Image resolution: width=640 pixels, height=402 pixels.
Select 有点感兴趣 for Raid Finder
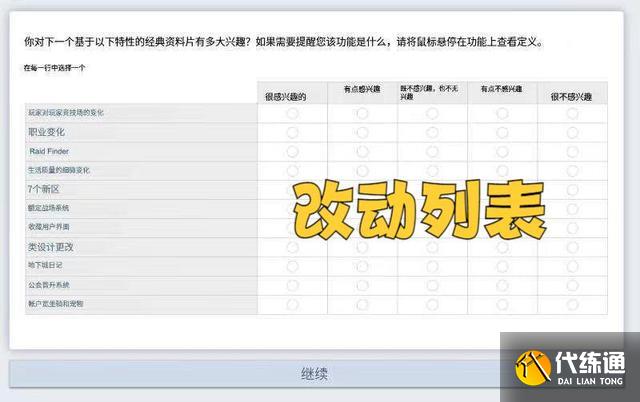pos(362,151)
